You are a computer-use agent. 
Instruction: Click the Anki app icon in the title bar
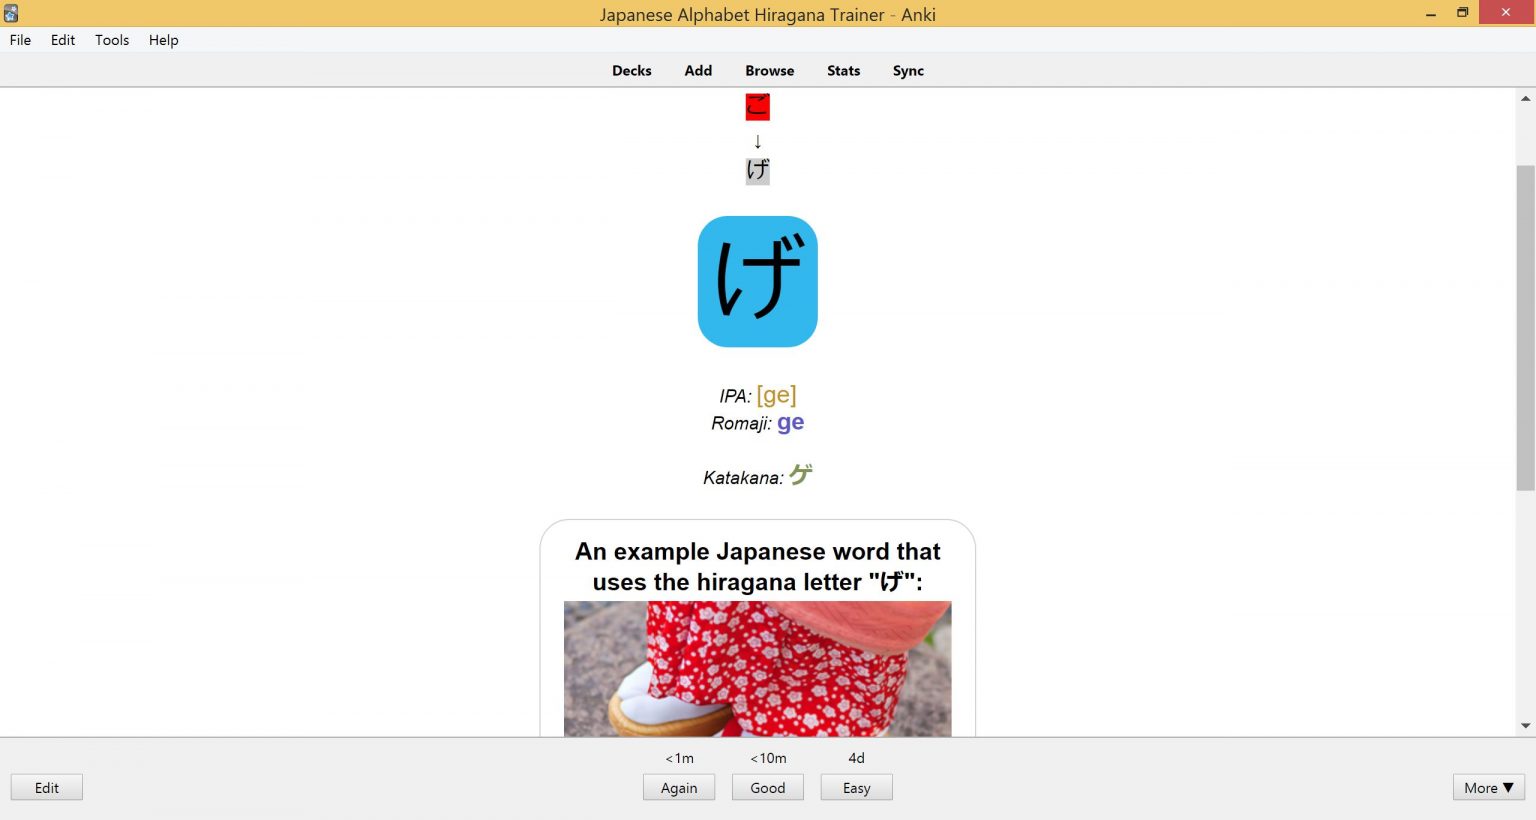click(x=11, y=12)
